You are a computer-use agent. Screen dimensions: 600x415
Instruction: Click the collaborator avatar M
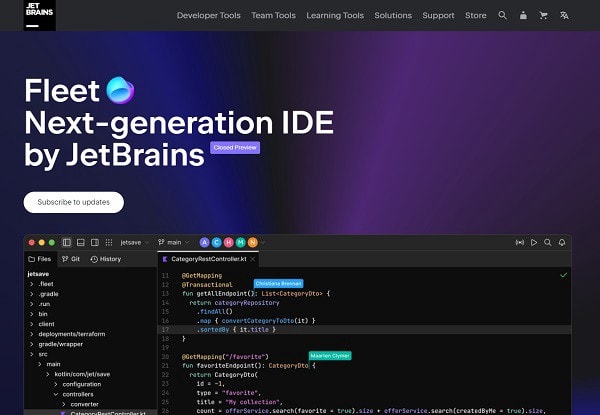[x=240, y=242]
